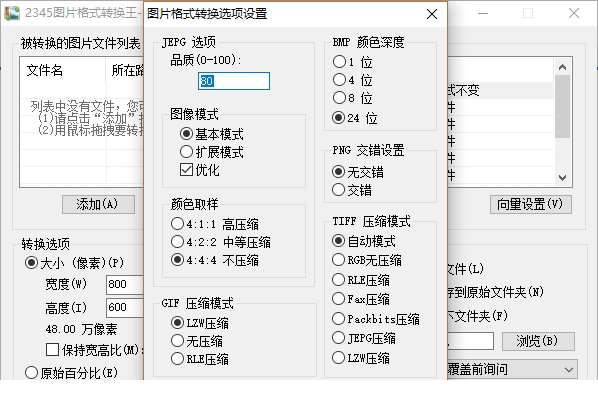This screenshot has height=395, width=598.
Task: Click the 文件名 column header
Action: 63,70
